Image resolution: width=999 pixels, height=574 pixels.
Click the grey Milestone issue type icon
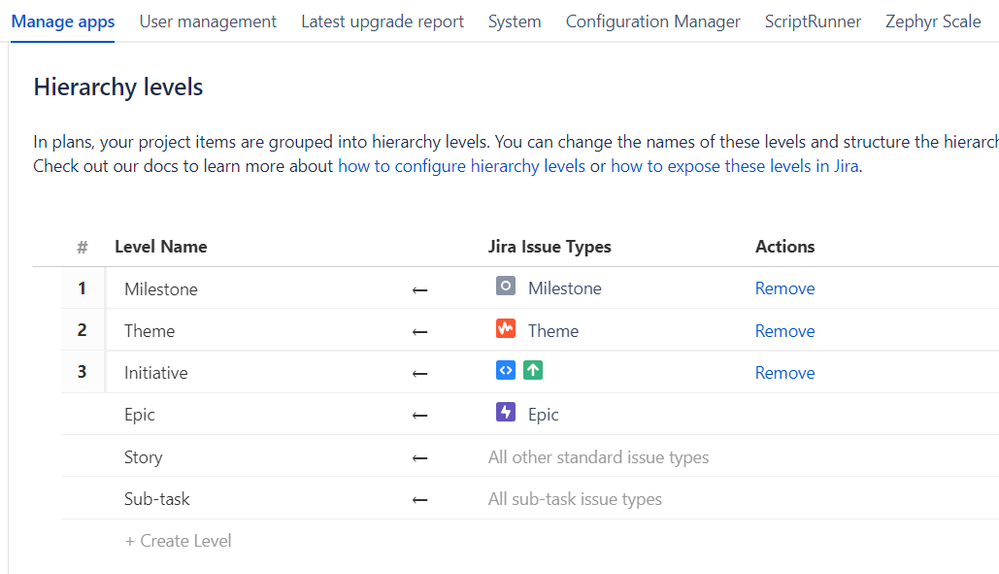[x=506, y=287]
